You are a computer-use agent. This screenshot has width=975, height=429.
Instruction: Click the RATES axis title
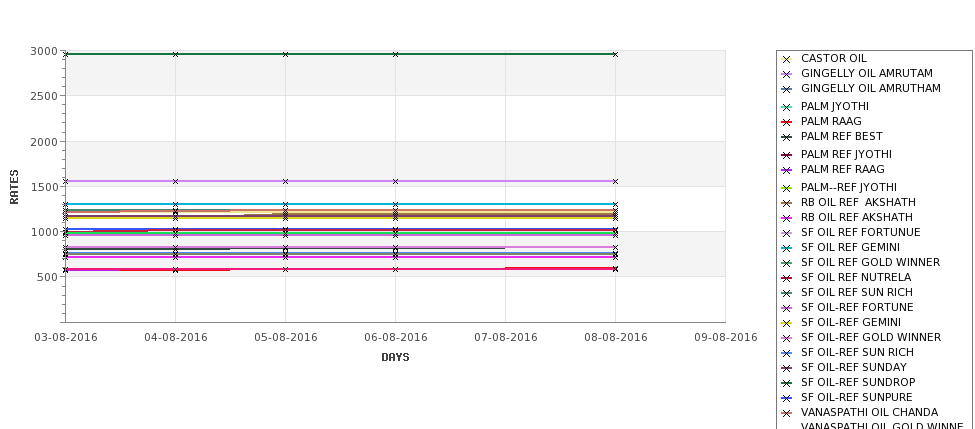tap(14, 187)
